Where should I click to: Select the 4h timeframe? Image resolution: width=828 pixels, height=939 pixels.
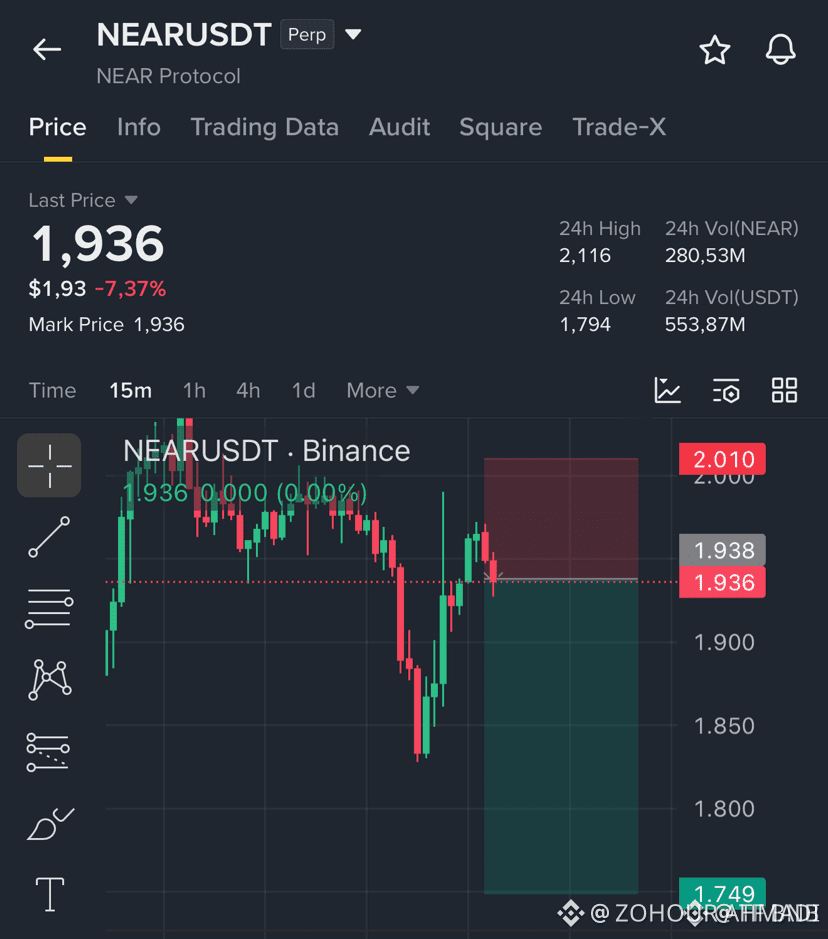(248, 390)
